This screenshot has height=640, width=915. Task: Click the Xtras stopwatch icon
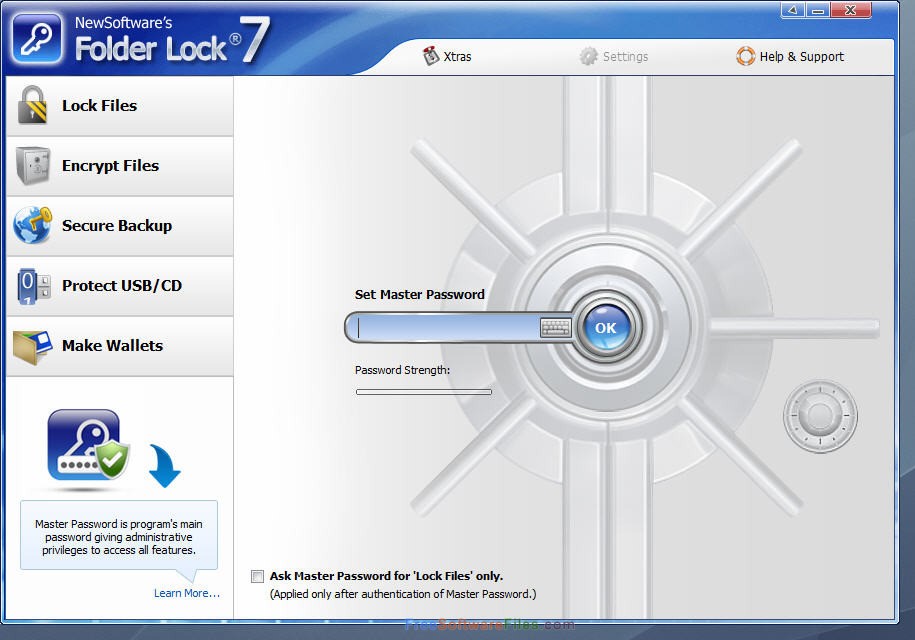pos(431,56)
